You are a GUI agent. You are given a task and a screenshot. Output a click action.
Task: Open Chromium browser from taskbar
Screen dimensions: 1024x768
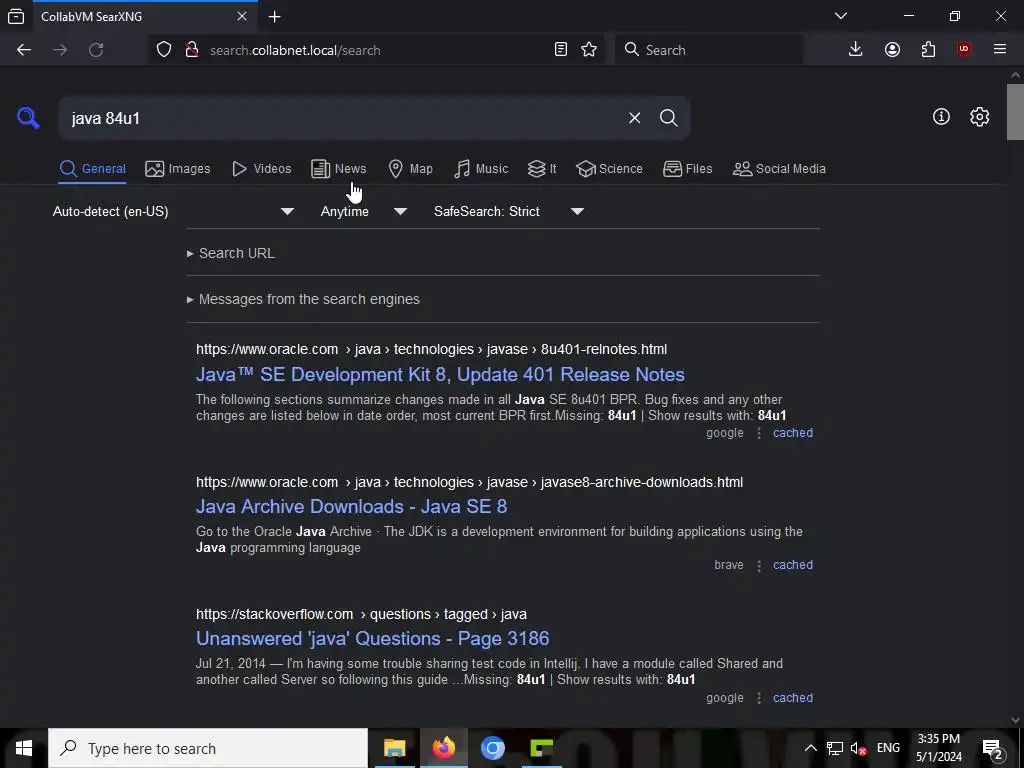click(492, 748)
